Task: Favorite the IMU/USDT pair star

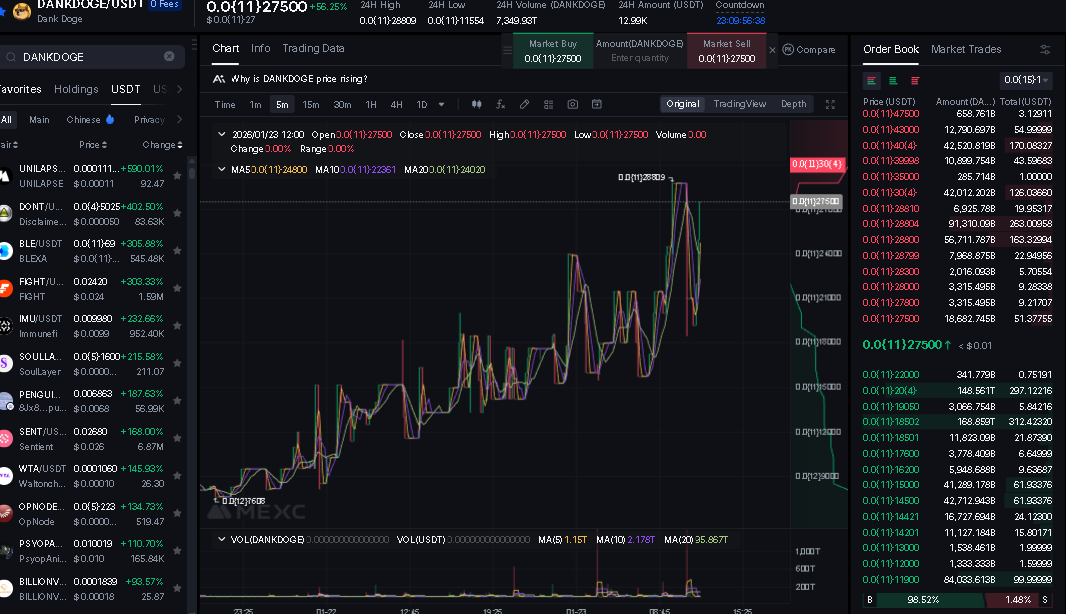Action: coord(177,326)
